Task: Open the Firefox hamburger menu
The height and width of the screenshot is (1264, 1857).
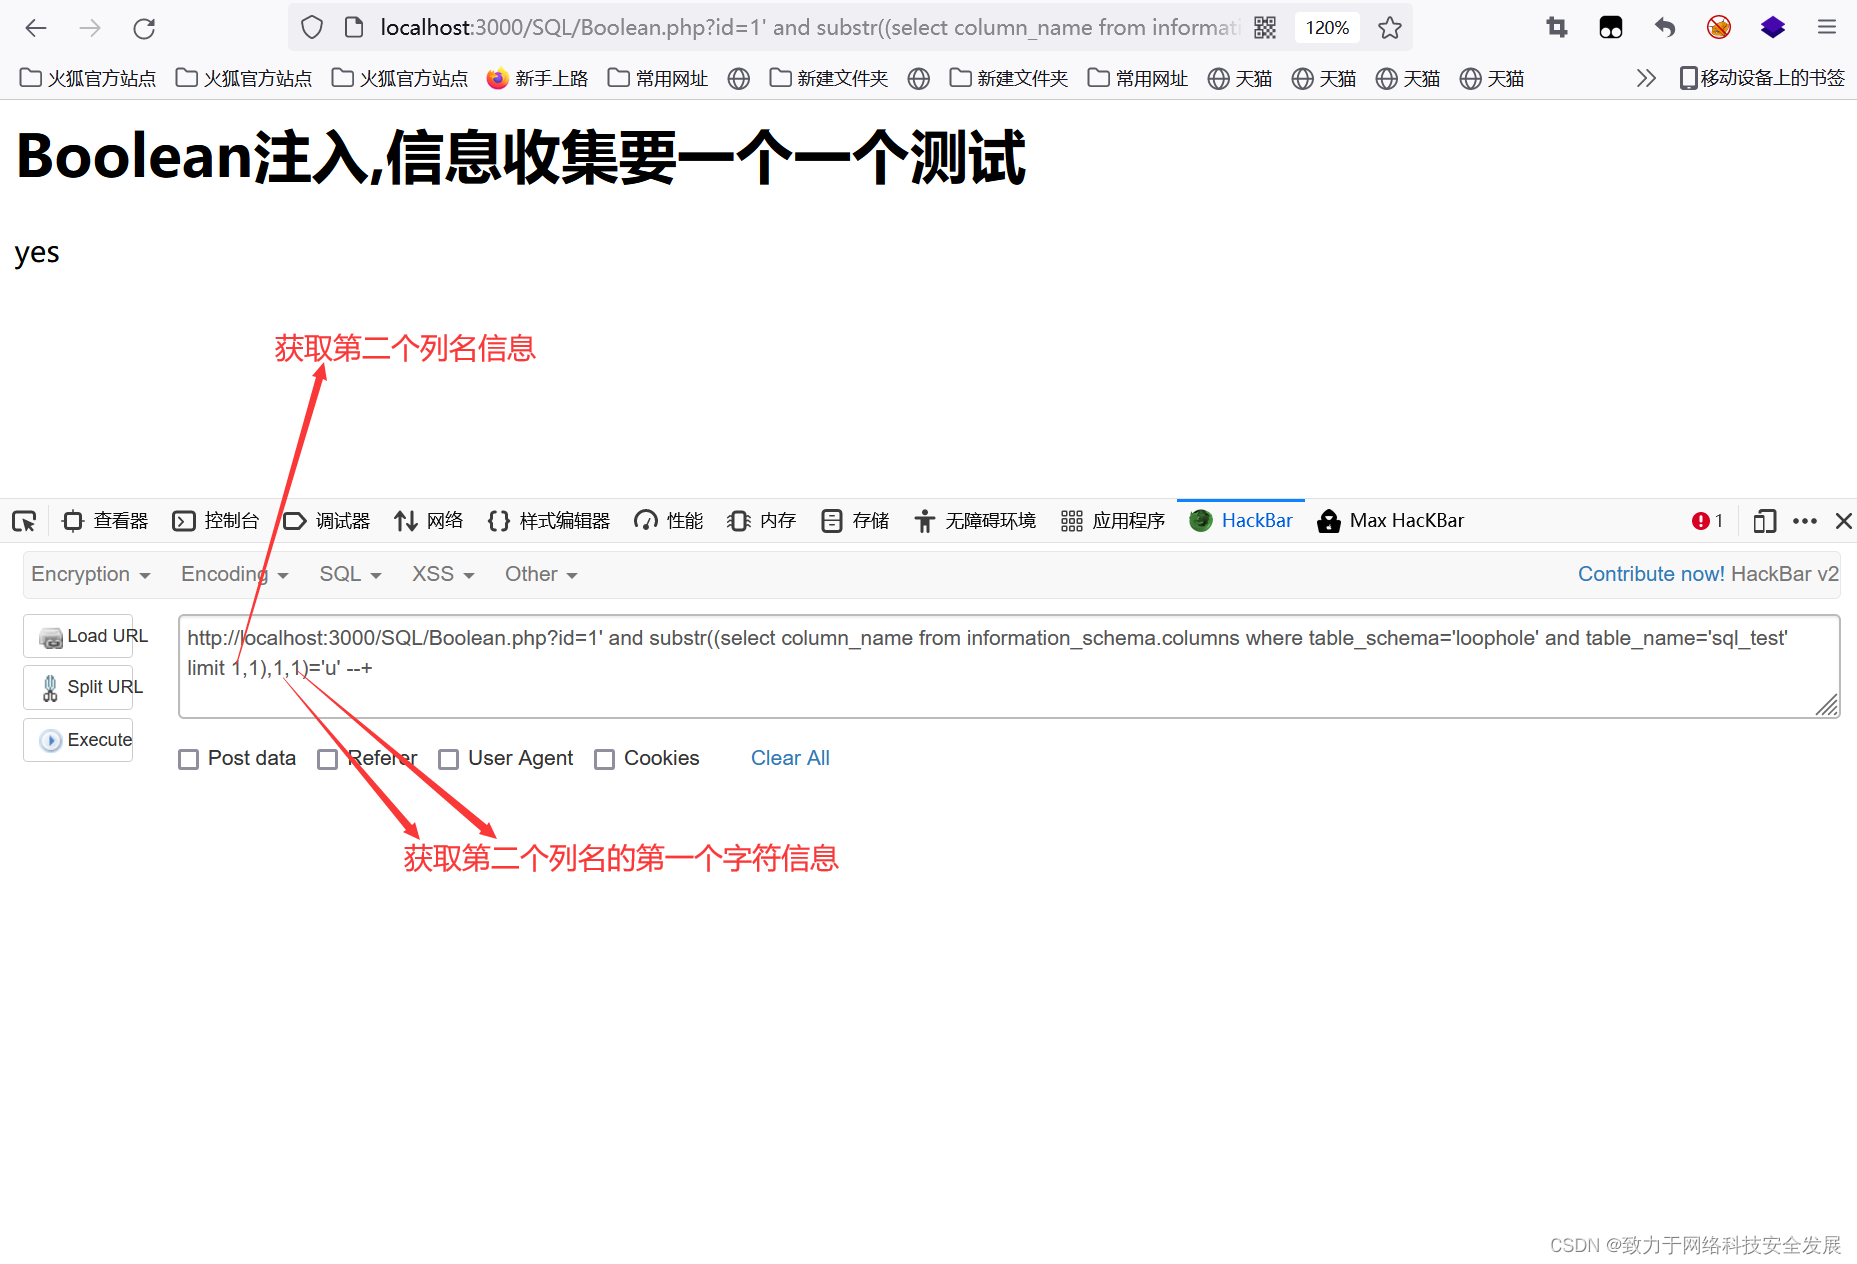Action: (1827, 28)
